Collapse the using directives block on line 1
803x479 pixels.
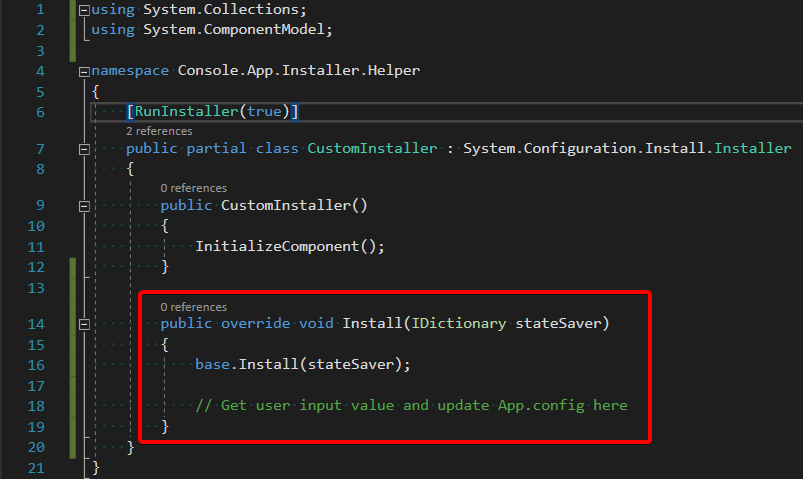tap(84, 10)
